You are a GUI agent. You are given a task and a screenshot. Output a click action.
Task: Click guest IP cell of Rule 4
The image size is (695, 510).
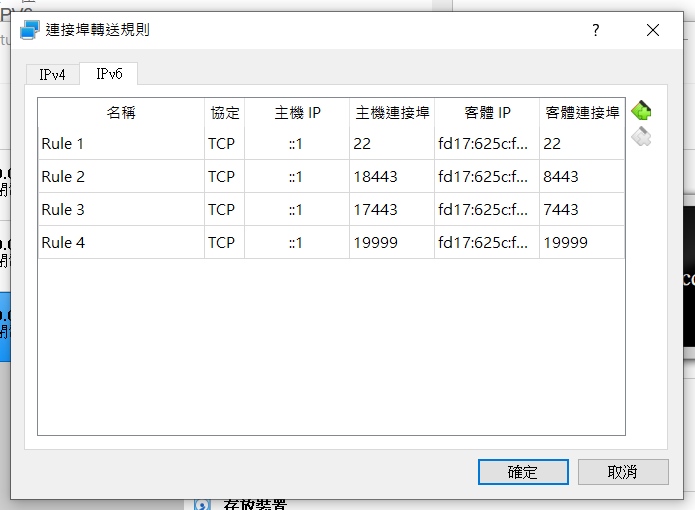(x=487, y=243)
